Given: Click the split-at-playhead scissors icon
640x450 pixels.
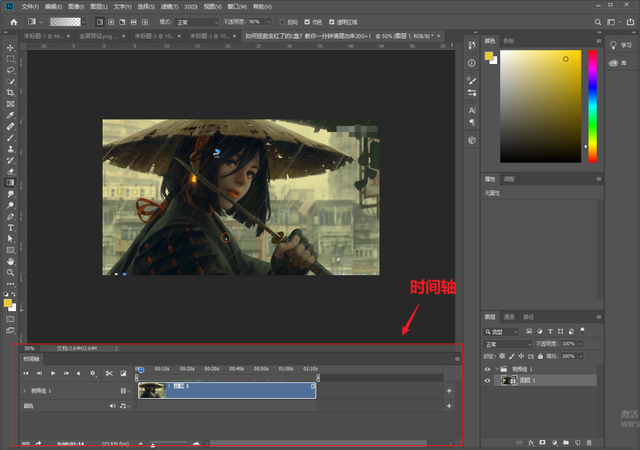Looking at the screenshot, I should 109,374.
